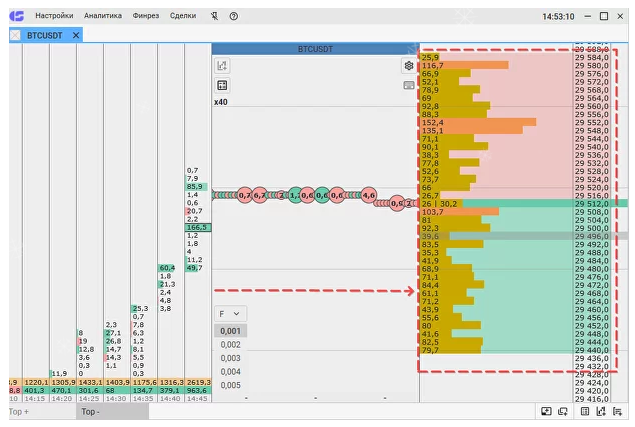
Task: Click the list-with-arrow icon in bottom toolbar
Action: [x=617, y=412]
